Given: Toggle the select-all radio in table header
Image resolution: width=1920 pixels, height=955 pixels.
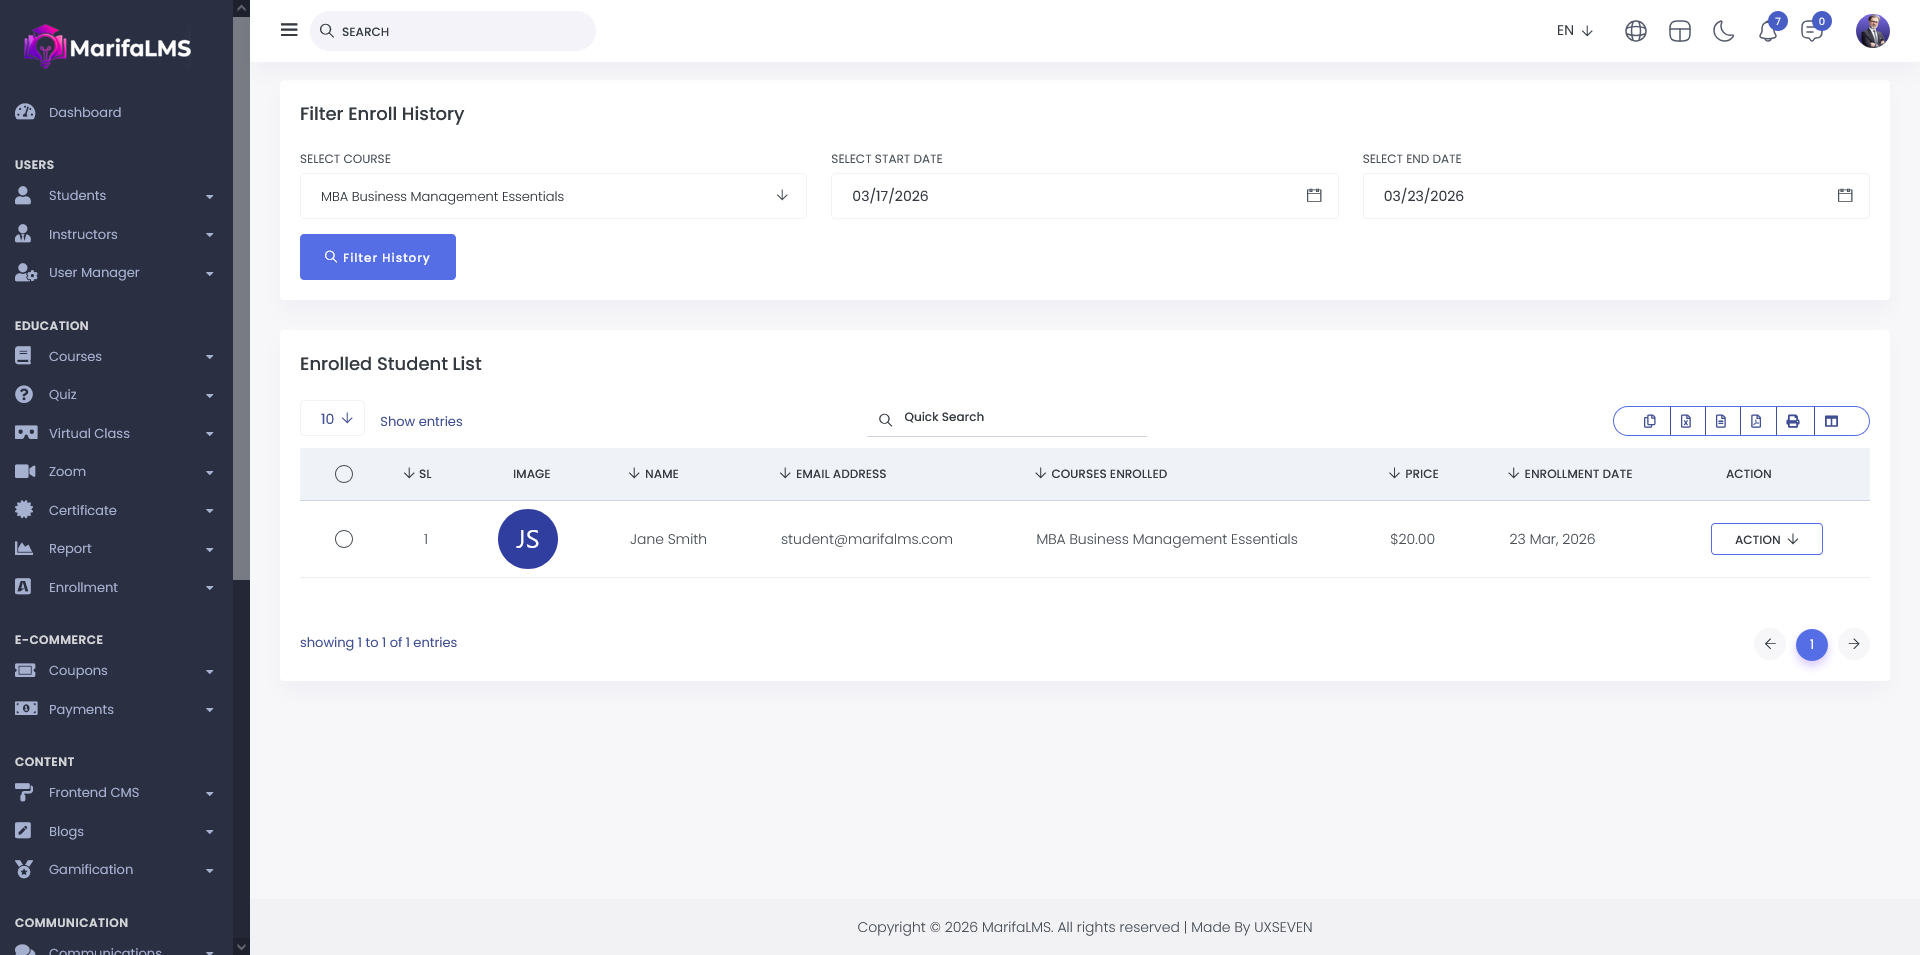Looking at the screenshot, I should (344, 474).
